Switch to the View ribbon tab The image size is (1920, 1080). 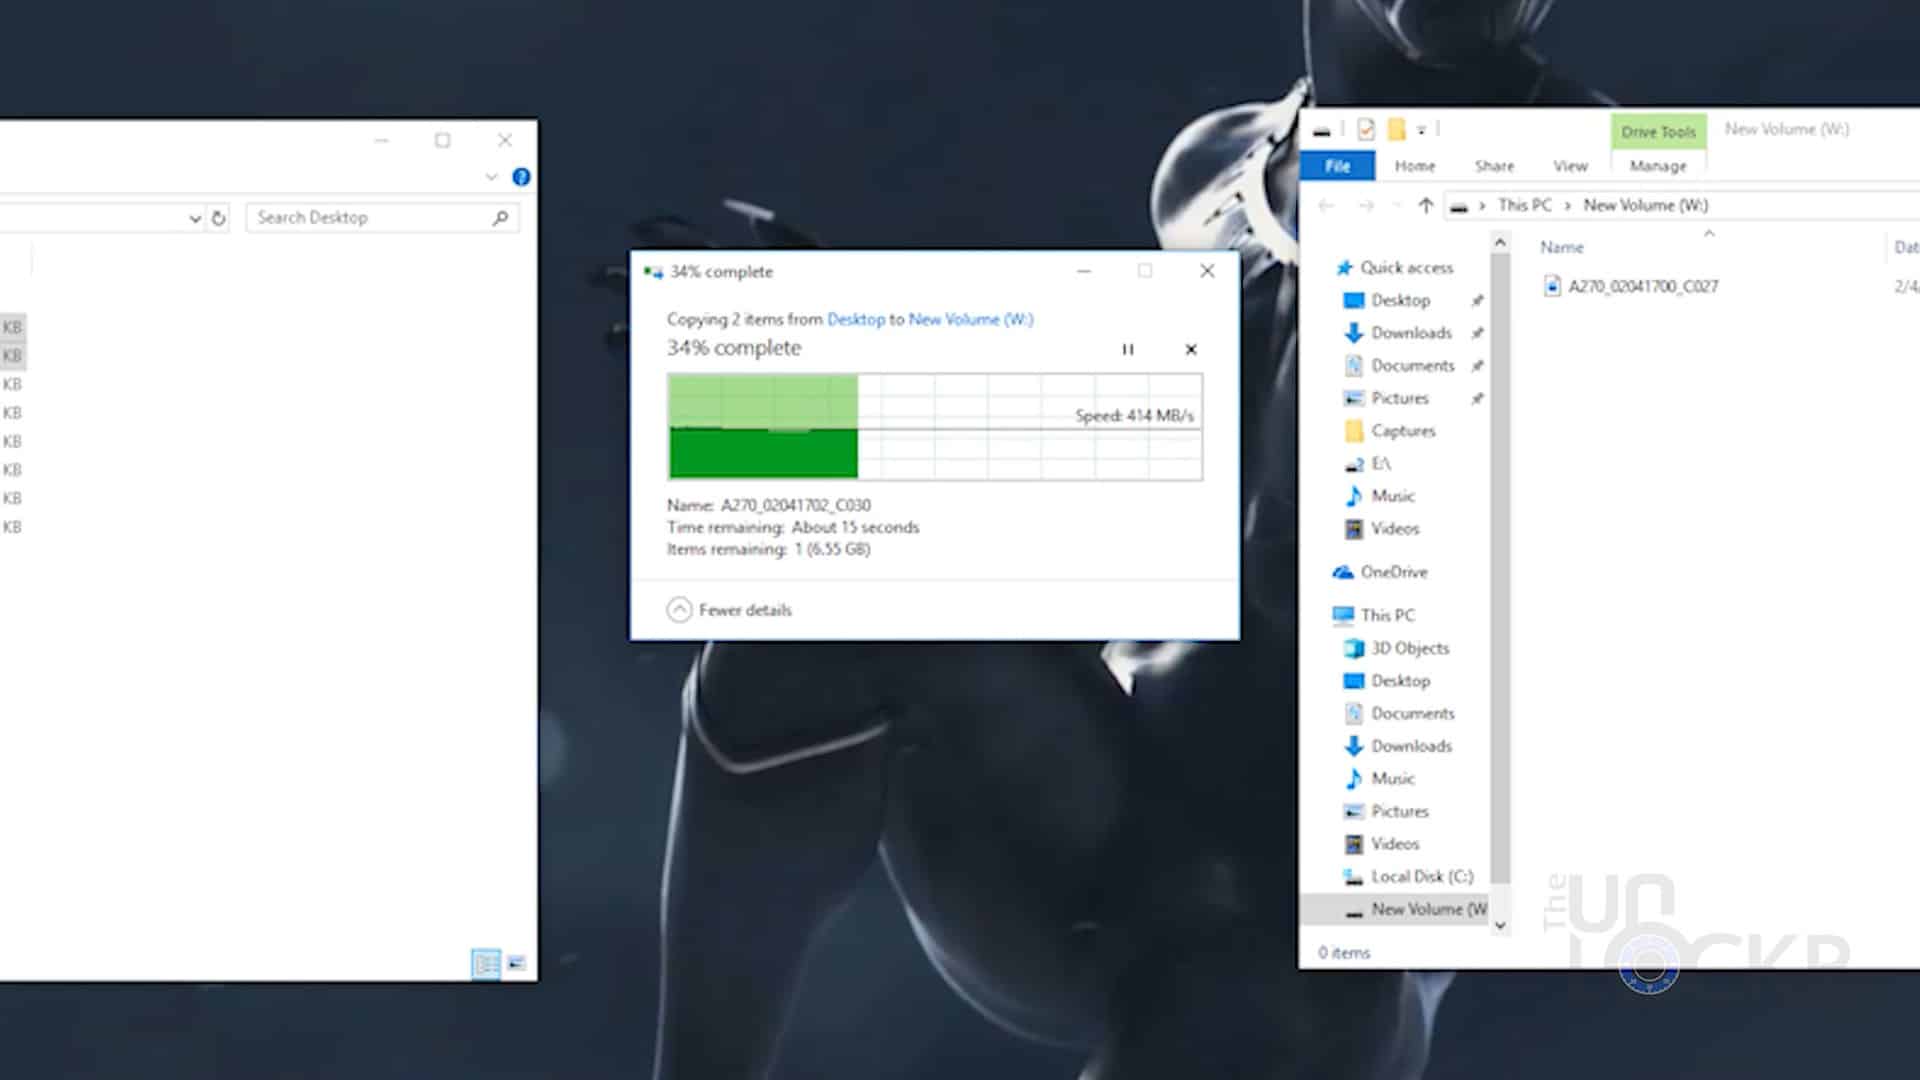tap(1569, 166)
